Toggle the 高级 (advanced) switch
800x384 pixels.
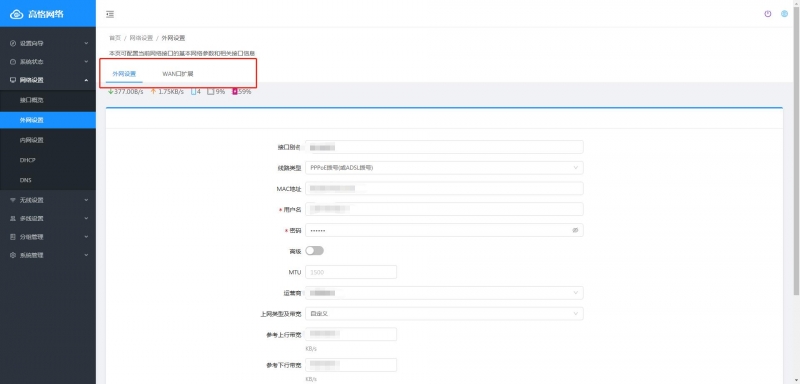pos(314,251)
